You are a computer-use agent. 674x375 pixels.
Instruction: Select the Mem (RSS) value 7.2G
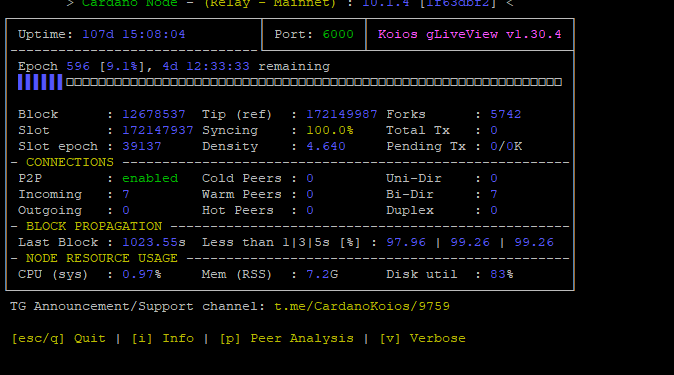pyautogui.click(x=322, y=274)
